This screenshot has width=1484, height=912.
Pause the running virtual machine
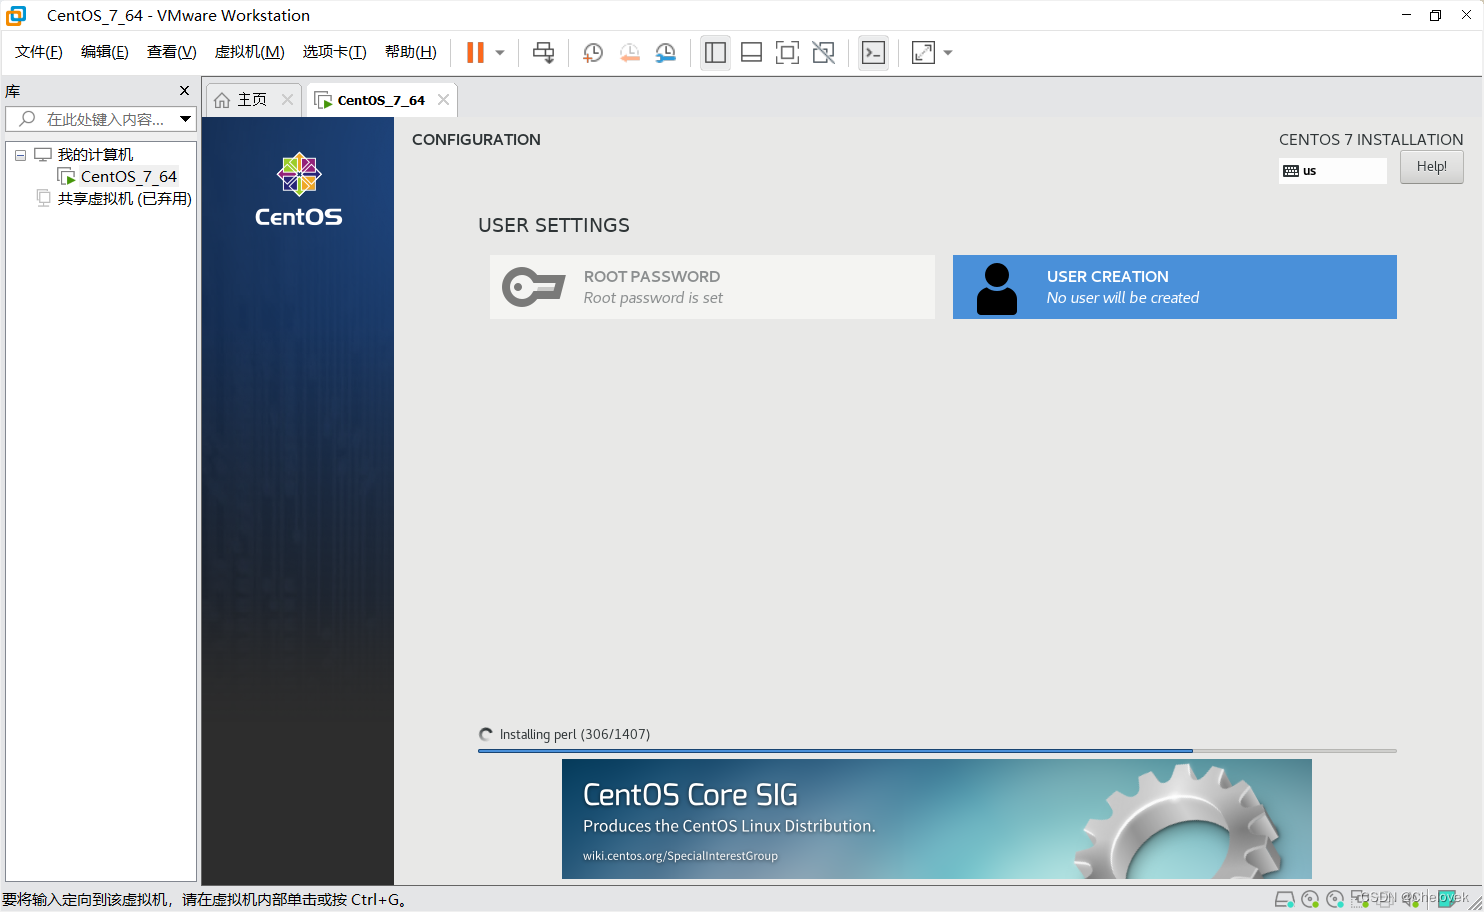[x=475, y=53]
